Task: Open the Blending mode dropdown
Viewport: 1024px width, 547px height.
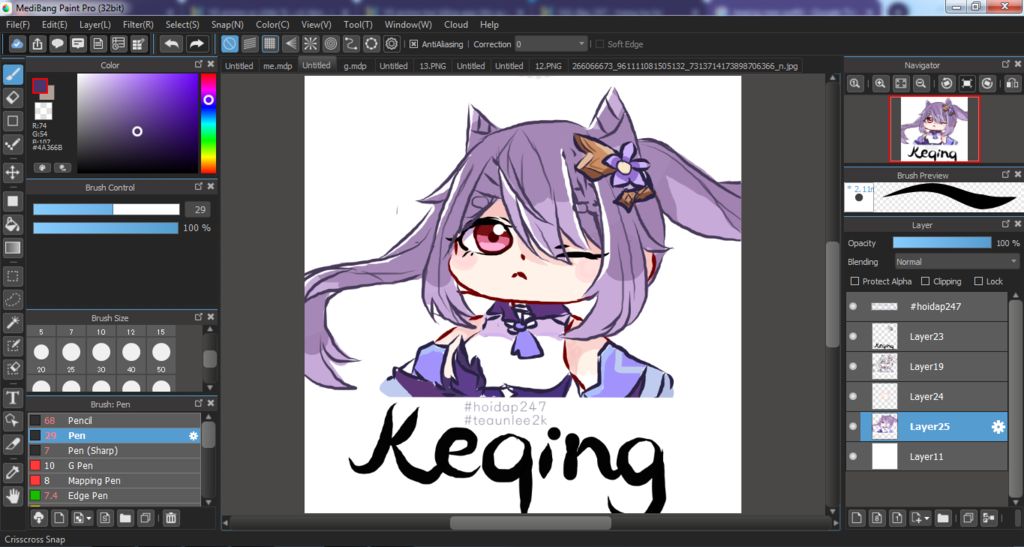Action: (x=956, y=262)
